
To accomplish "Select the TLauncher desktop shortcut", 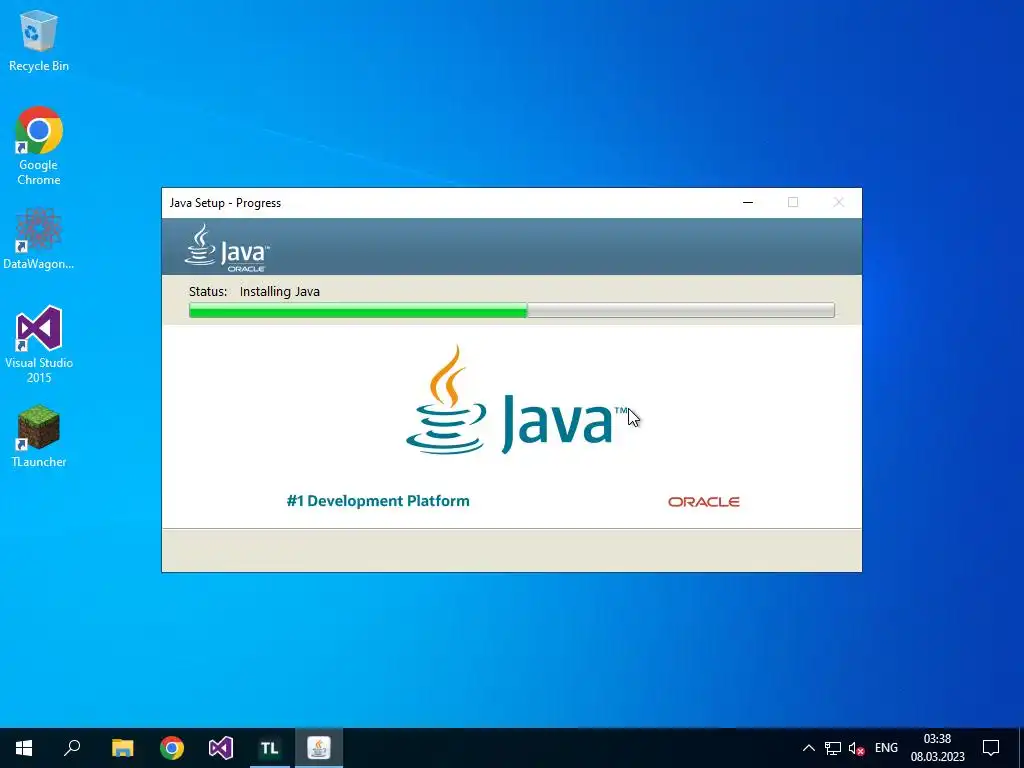I will pyautogui.click(x=39, y=436).
